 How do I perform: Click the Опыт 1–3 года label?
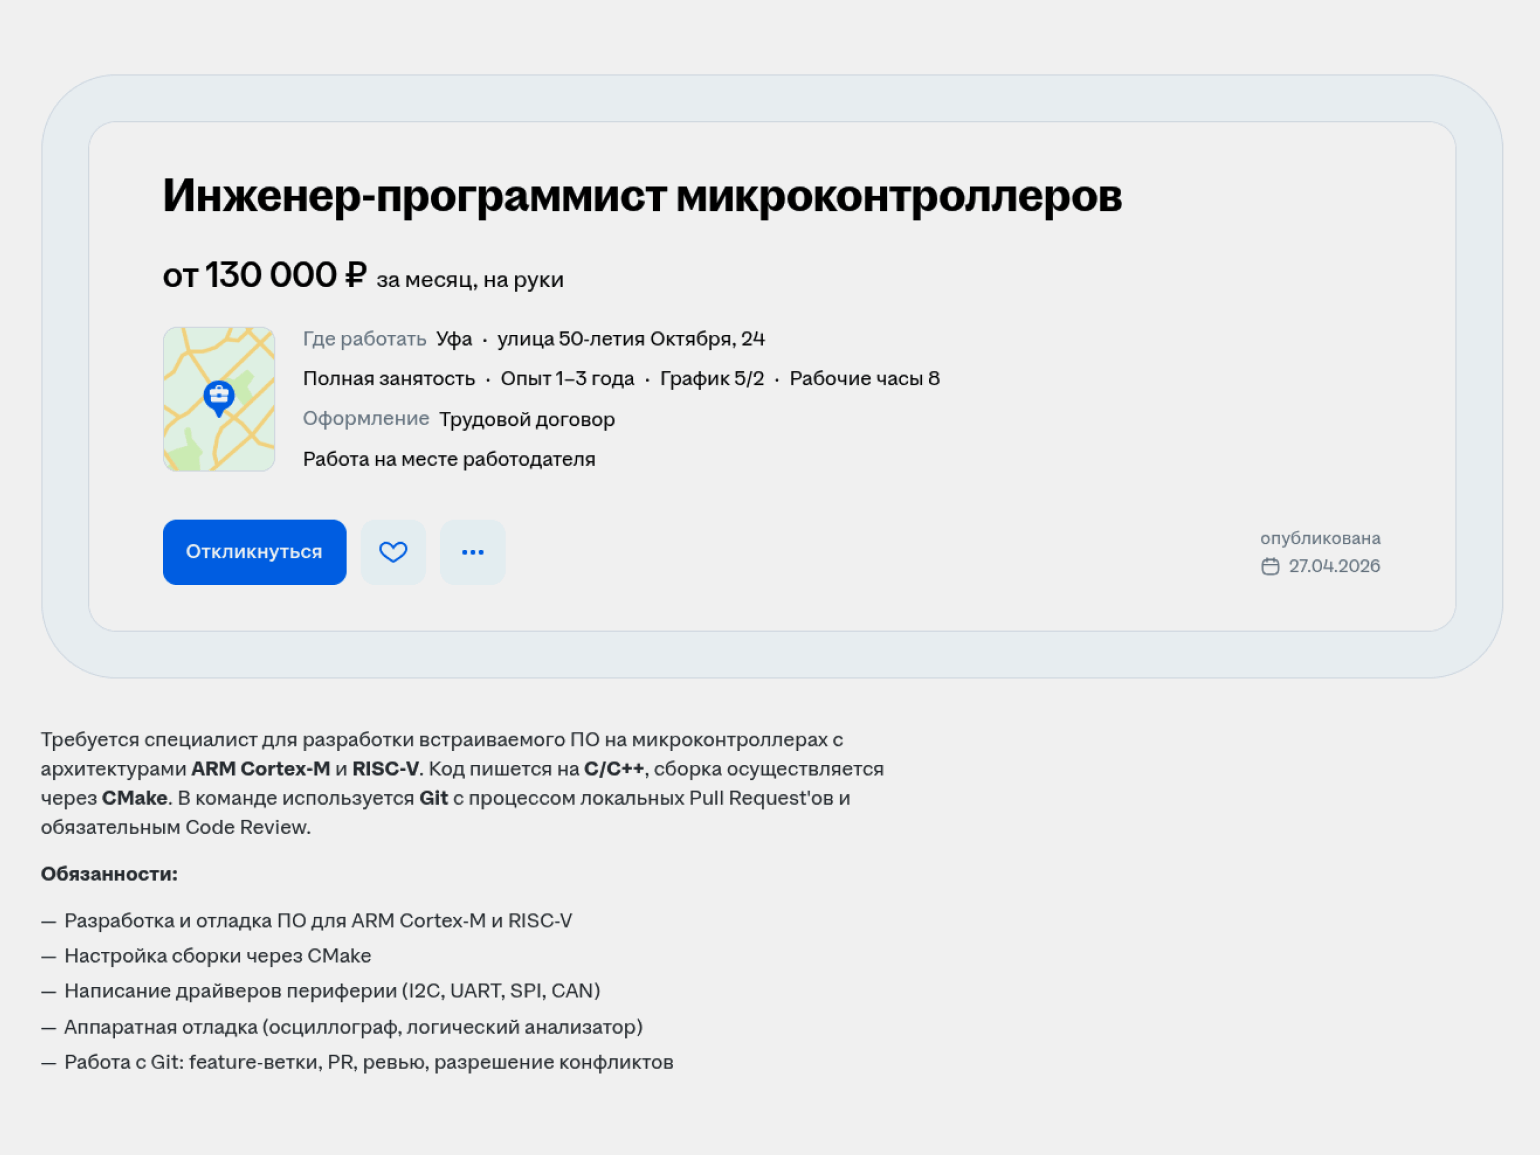[x=567, y=379]
